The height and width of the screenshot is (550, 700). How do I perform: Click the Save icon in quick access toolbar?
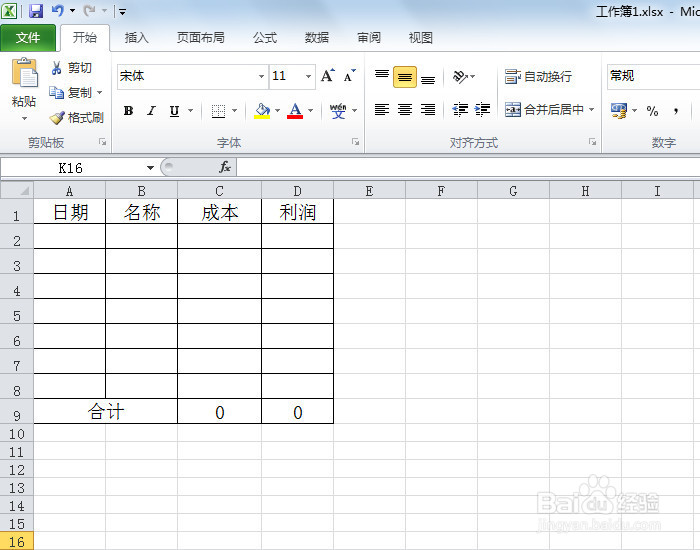[x=36, y=11]
